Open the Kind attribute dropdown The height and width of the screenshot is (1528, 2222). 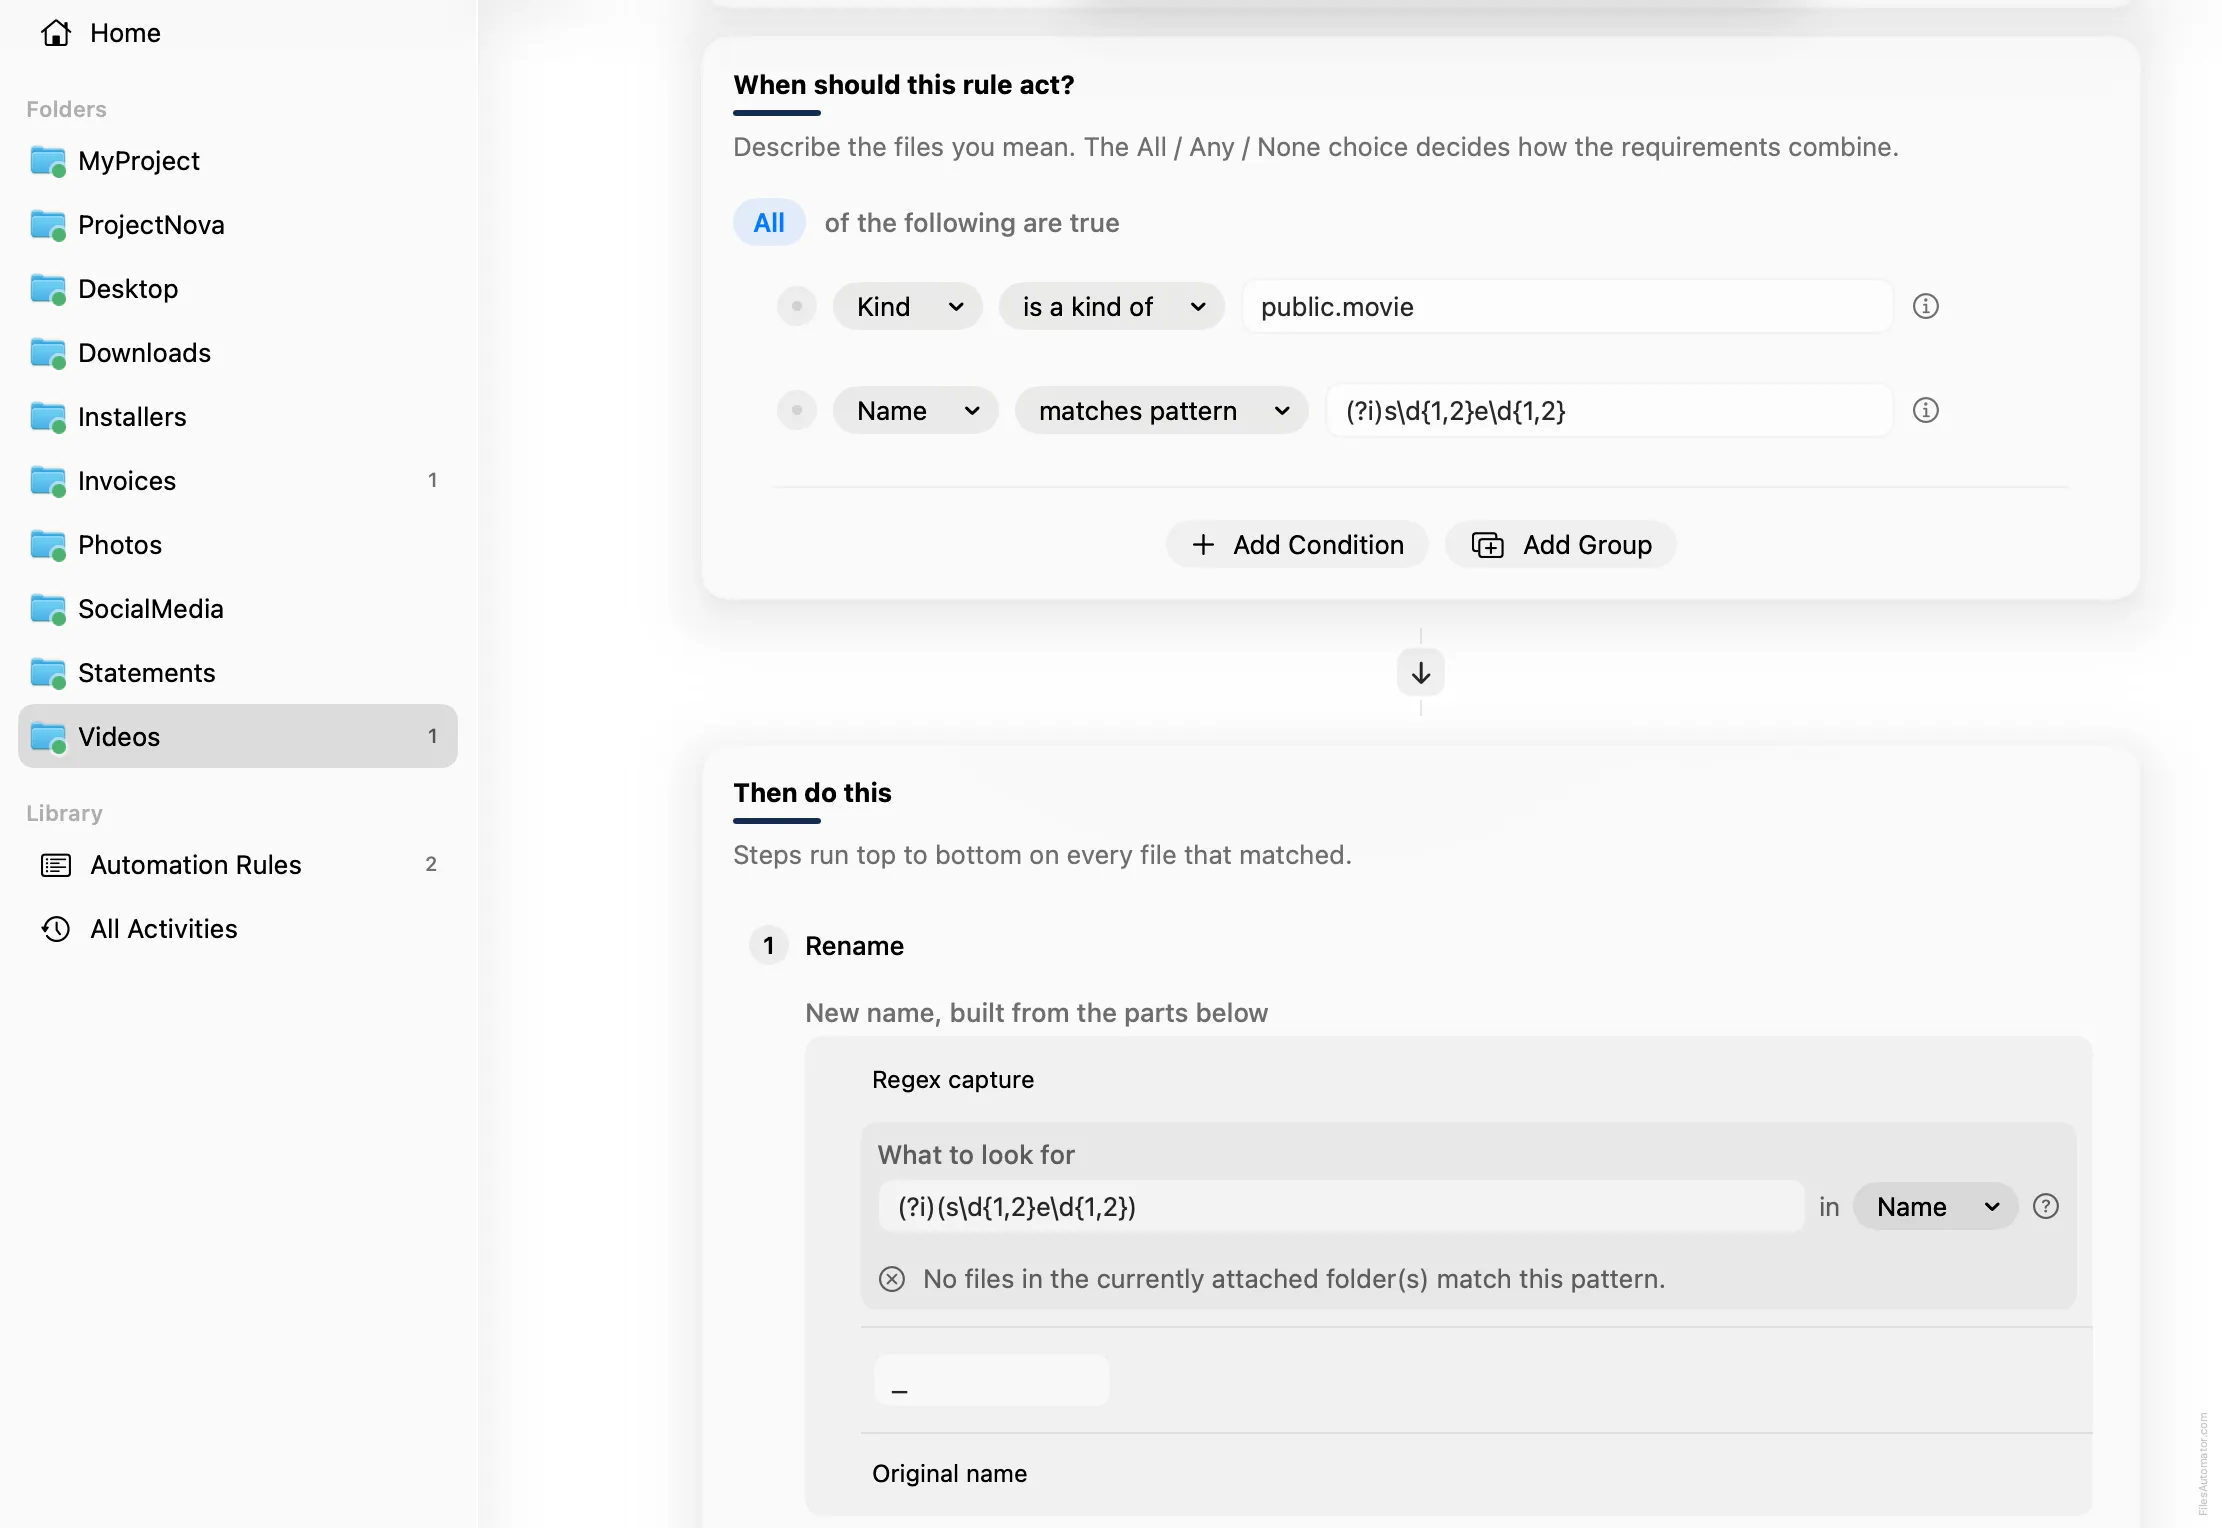908,306
